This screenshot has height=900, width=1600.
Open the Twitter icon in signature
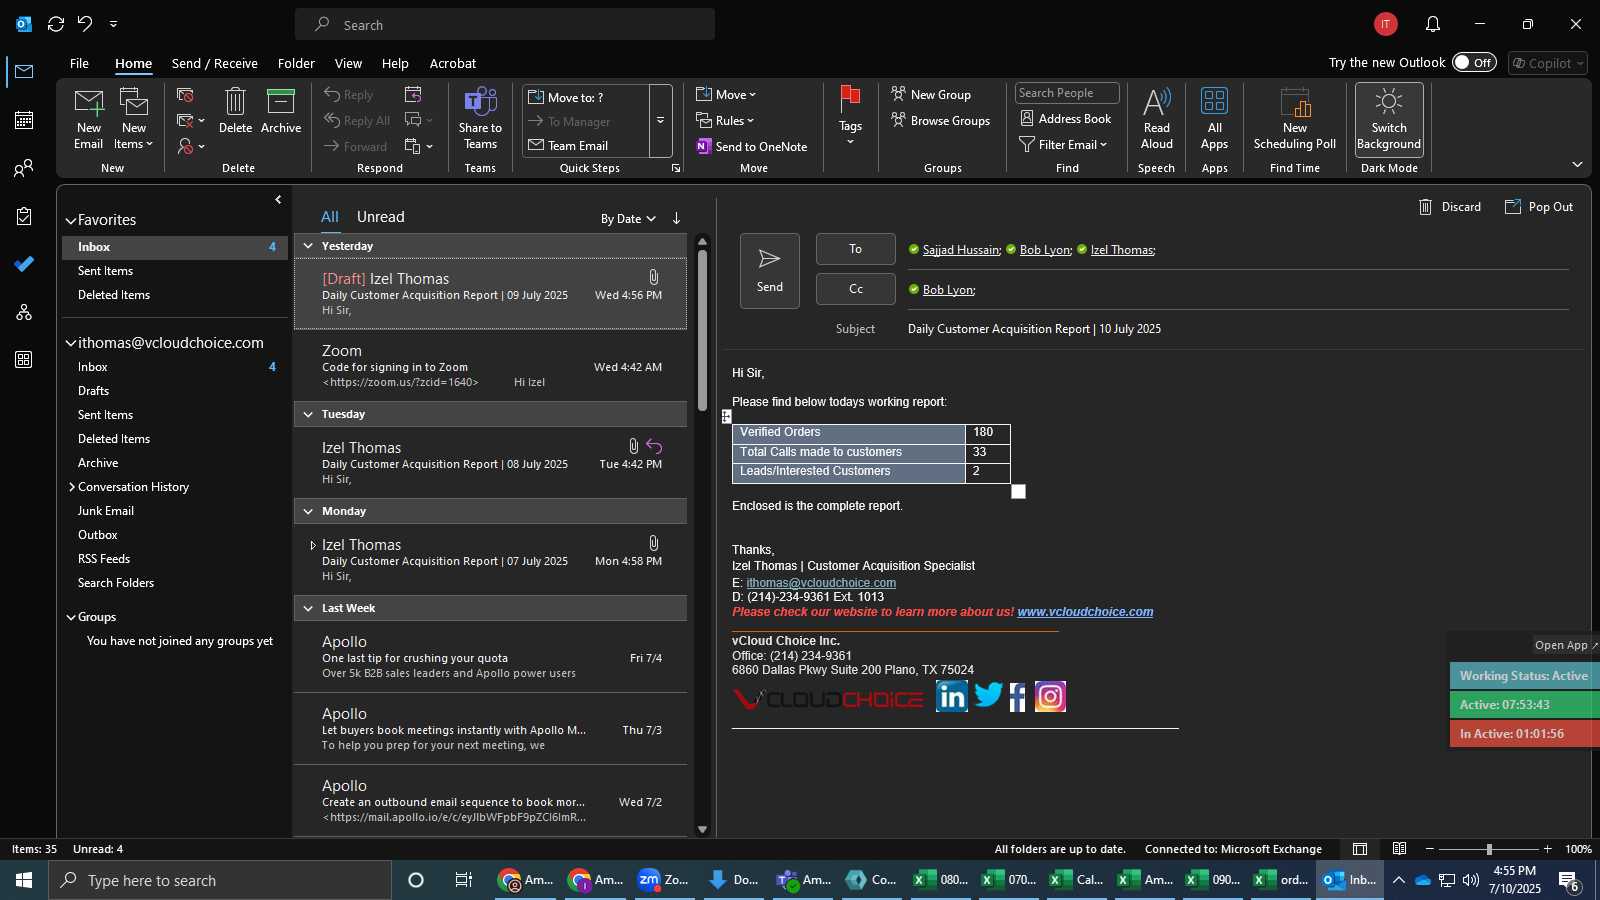pyautogui.click(x=988, y=695)
